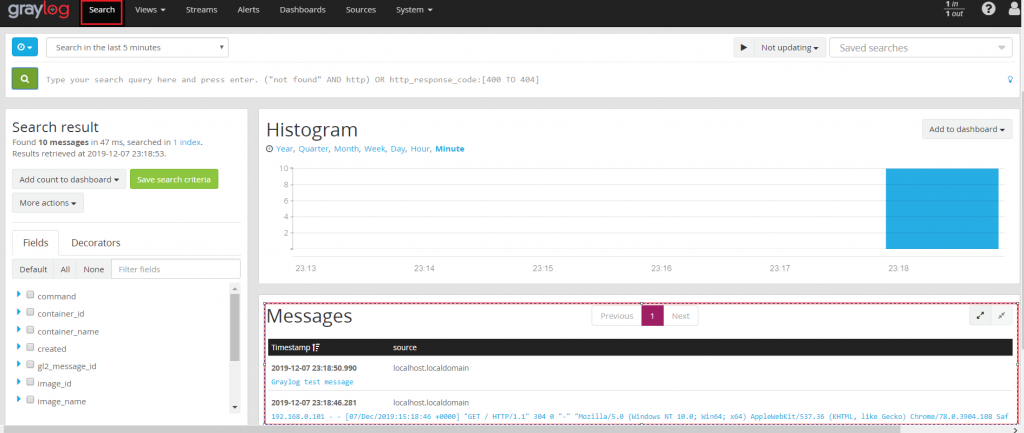Click the Filter fields input
The image size is (1024, 433).
click(x=176, y=269)
